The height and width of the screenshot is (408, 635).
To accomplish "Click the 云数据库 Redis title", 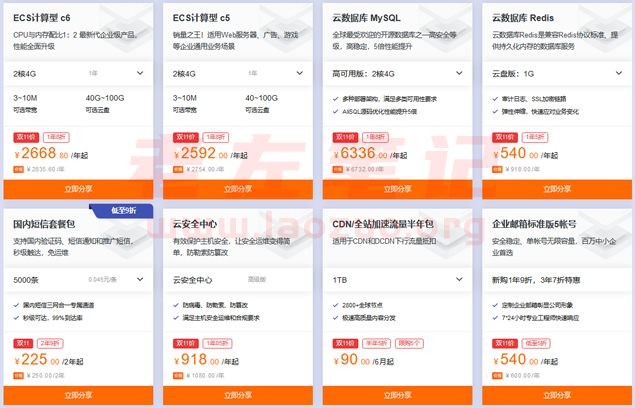I will pyautogui.click(x=523, y=18).
